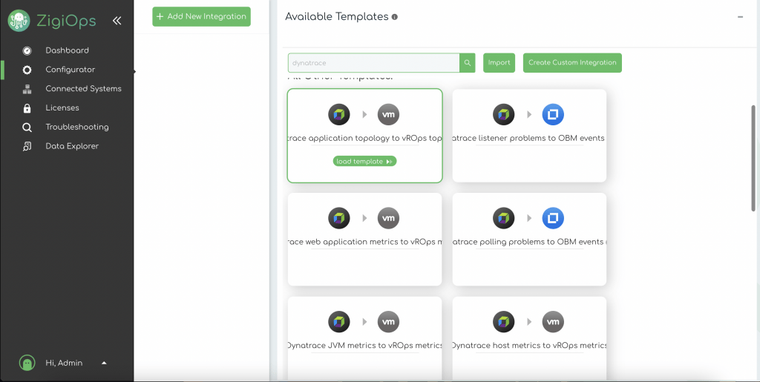This screenshot has width=760, height=382.
Task: Click the ZigiOps brand name text
Action: pyautogui.click(x=66, y=21)
